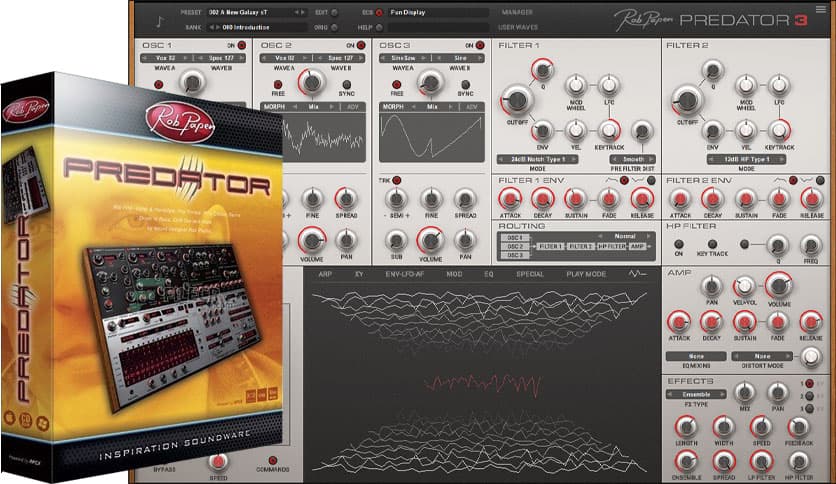This screenshot has height=484, width=836.
Task: Toggle the HELP LED in header
Action: 379,27
